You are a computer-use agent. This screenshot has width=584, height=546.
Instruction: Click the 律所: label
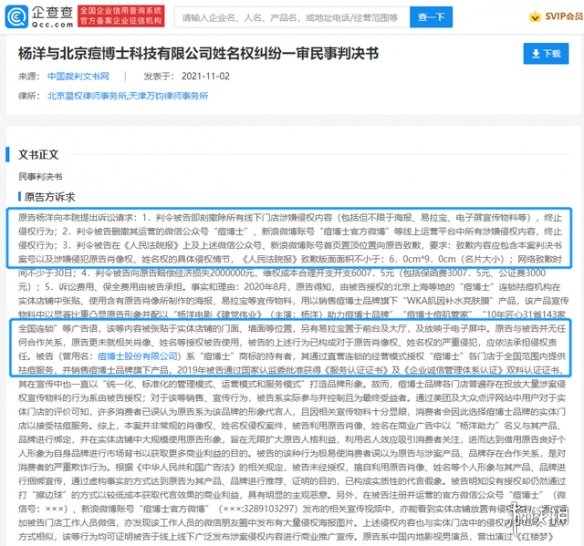tap(29, 96)
